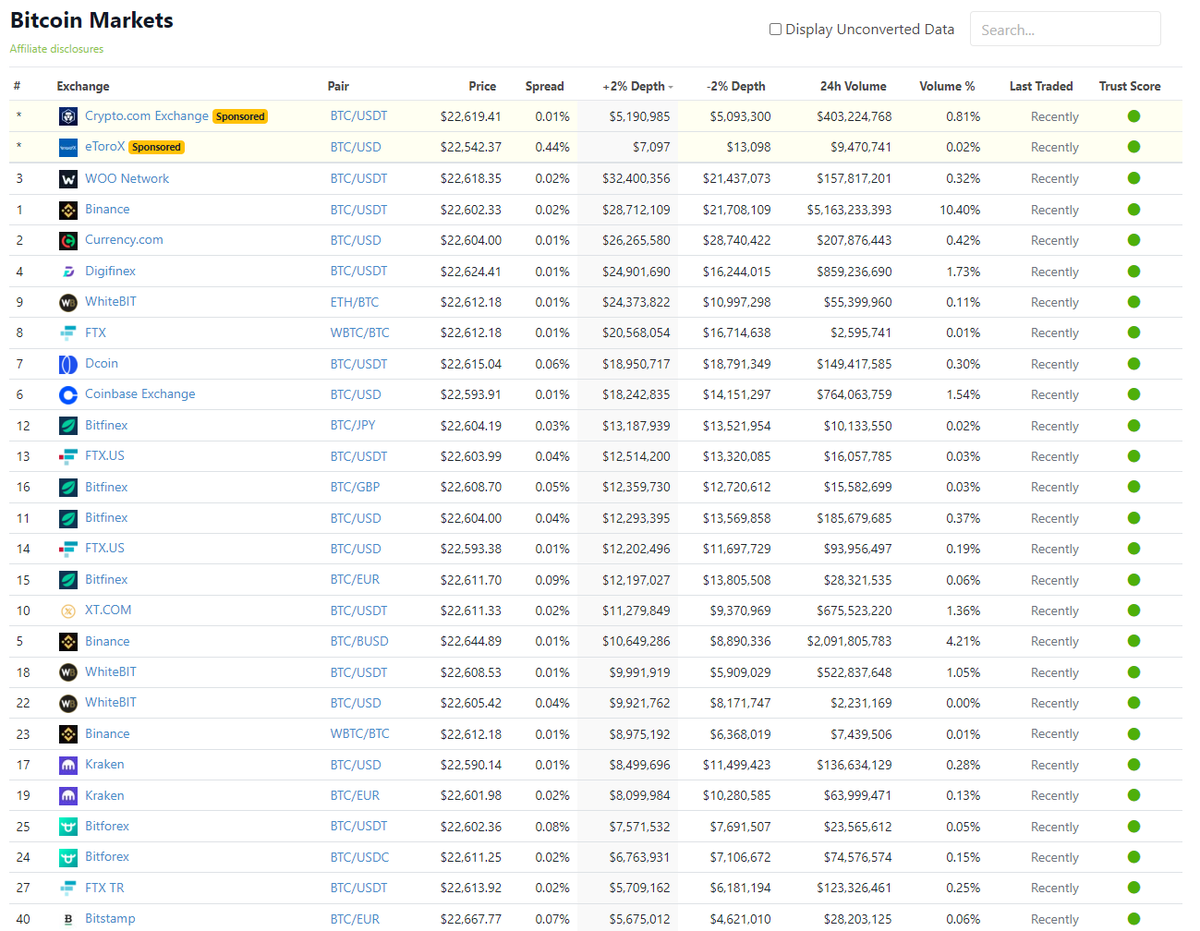Sort table by the # rank header

(x=17, y=86)
